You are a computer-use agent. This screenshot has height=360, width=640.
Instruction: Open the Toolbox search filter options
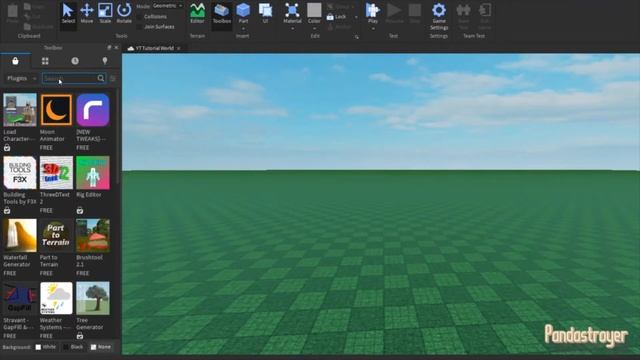tap(113, 78)
